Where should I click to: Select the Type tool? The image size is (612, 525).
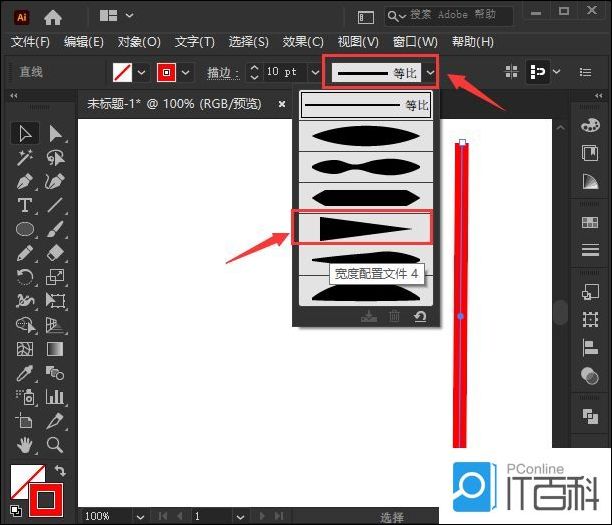(x=25, y=205)
